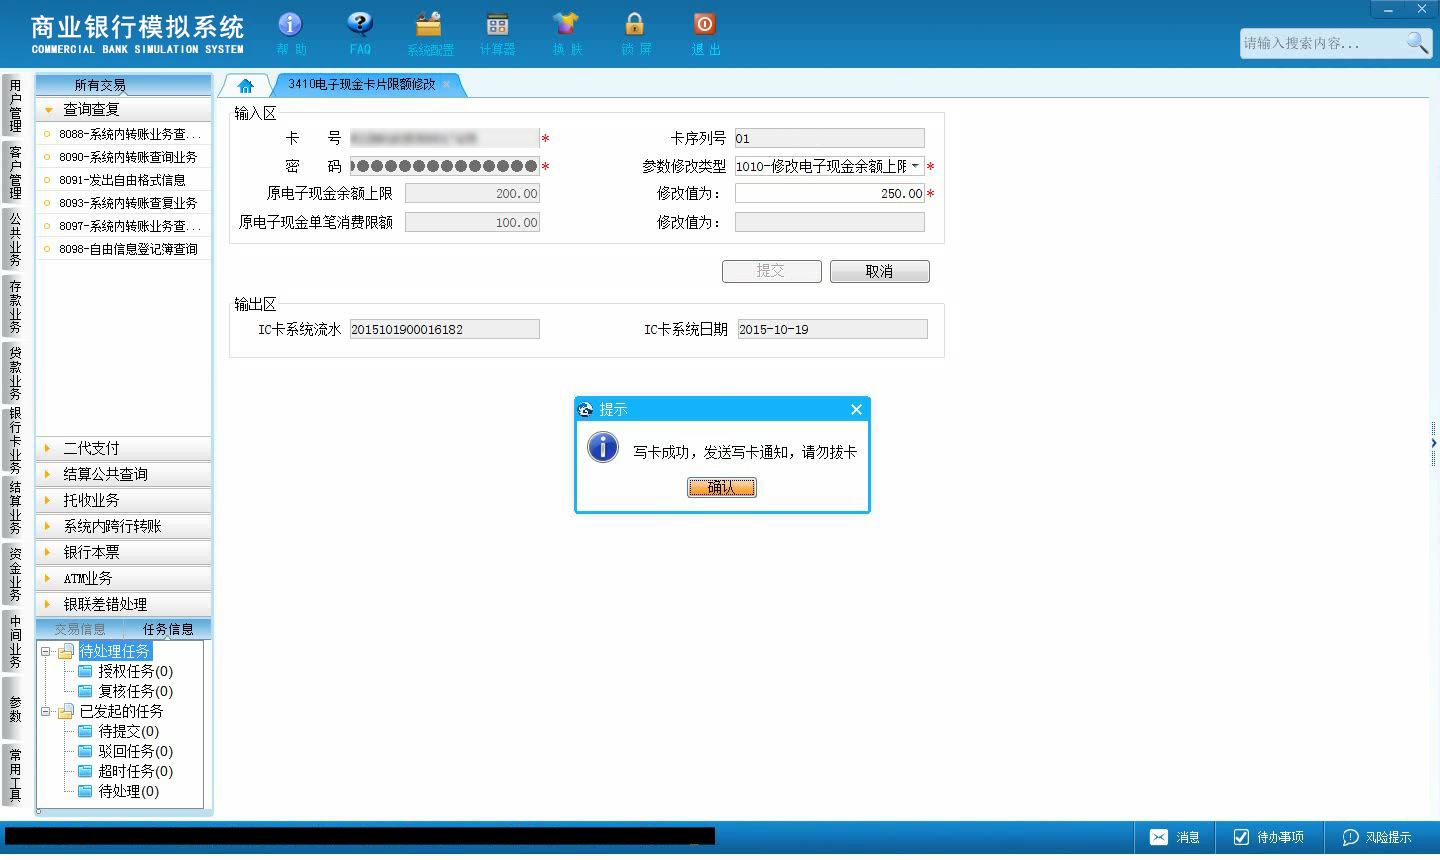Go to the home tab icon
This screenshot has width=1440, height=860.
245,86
